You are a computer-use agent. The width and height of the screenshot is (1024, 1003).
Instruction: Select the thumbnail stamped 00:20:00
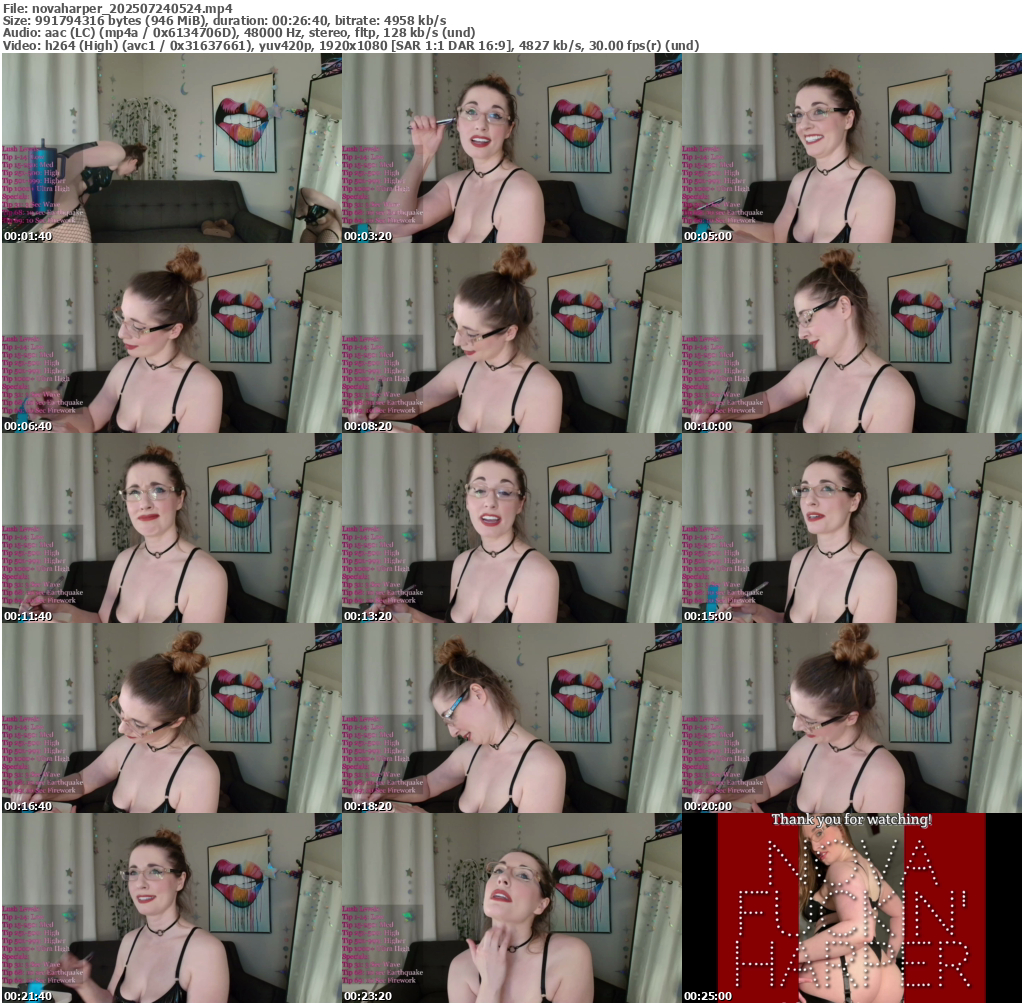[x=852, y=718]
